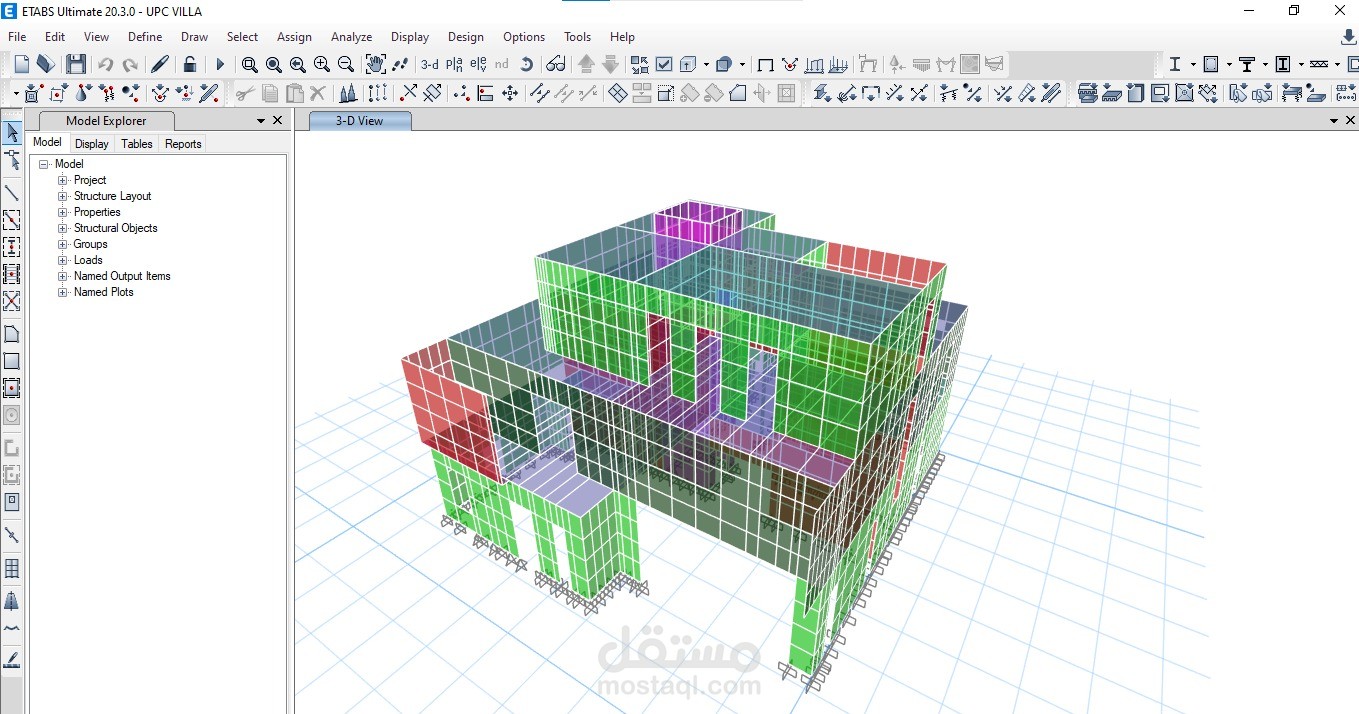Click the Show Undeformed Shape icon
1359x714 pixels.
[766, 64]
